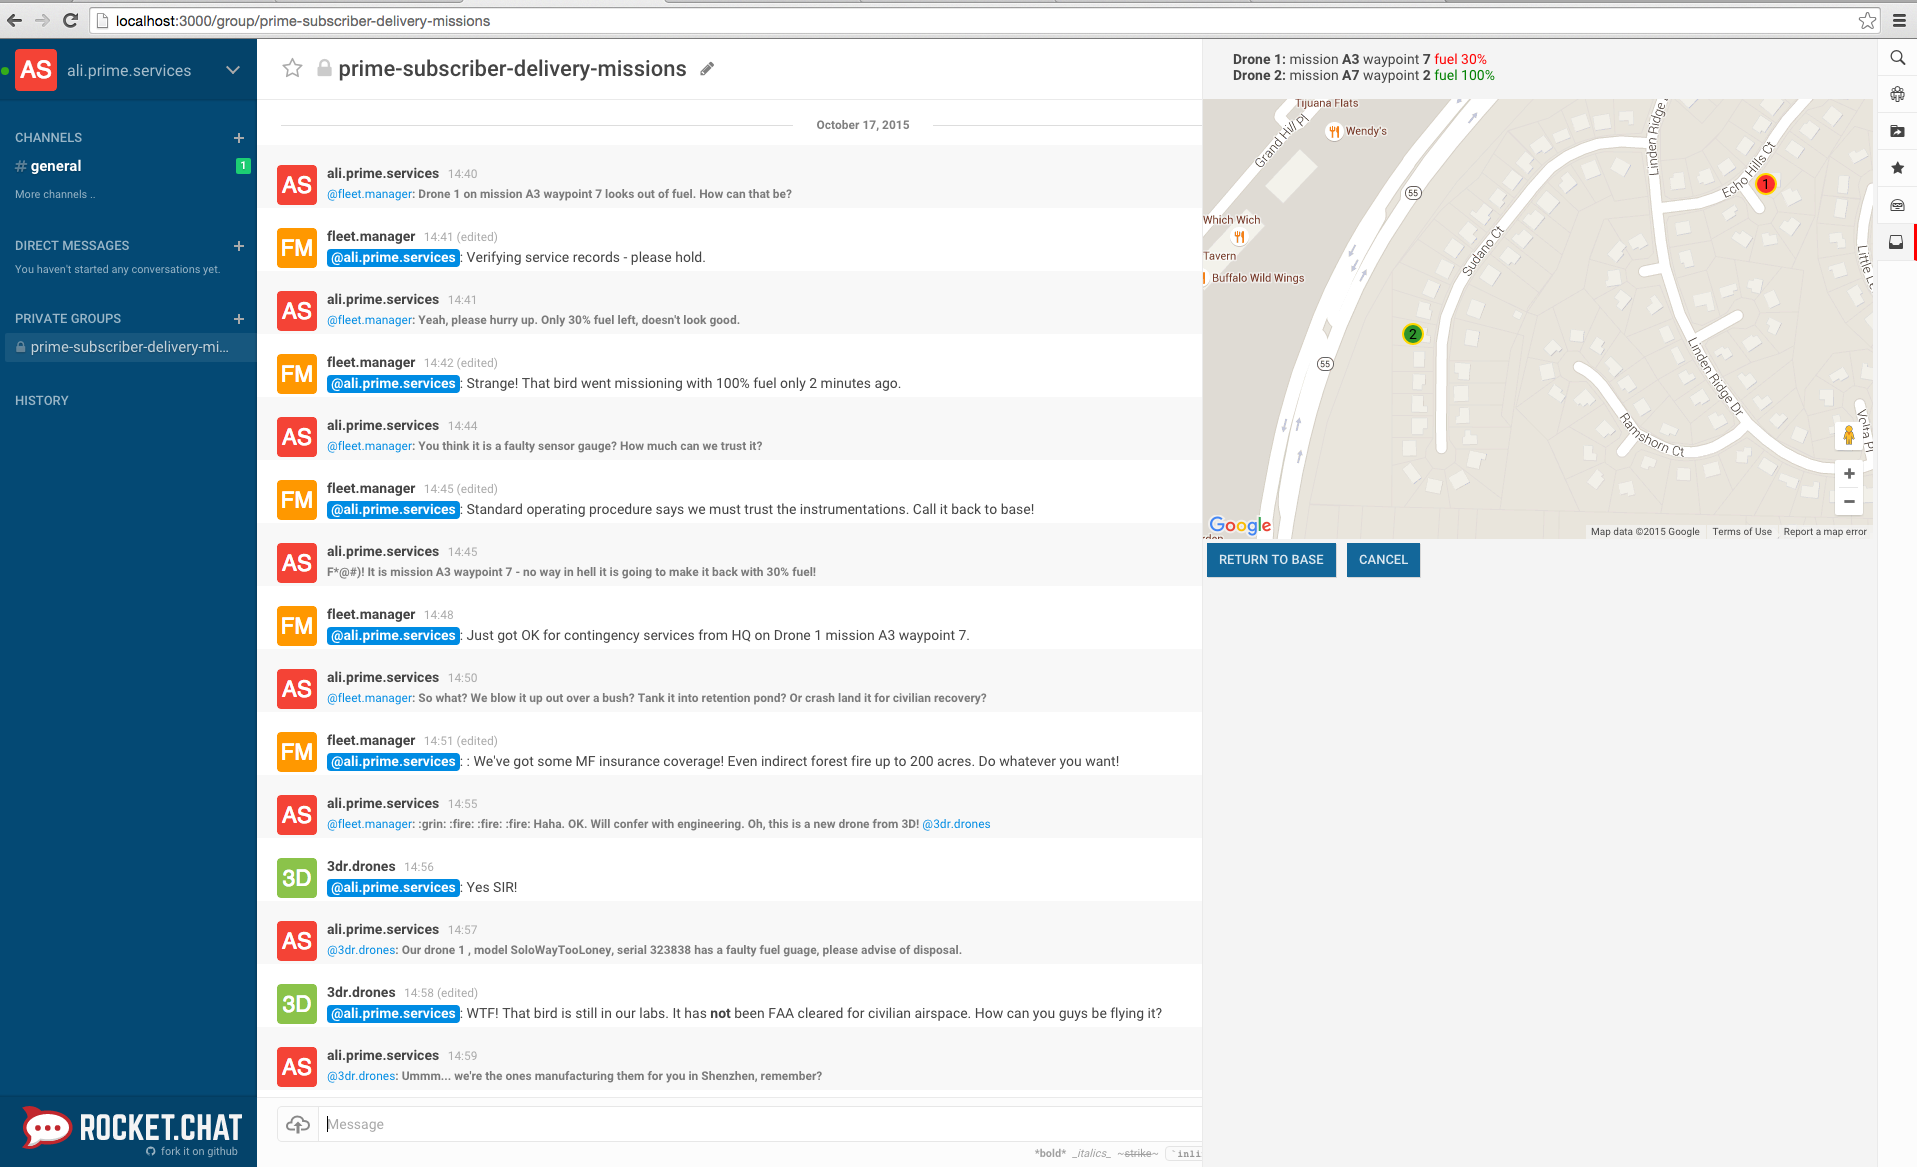Viewport: 1917px width, 1167px height.
Task: Expand channels with plus icon
Action: coord(238,138)
